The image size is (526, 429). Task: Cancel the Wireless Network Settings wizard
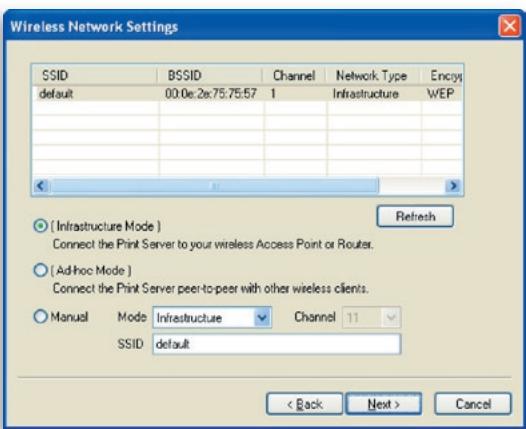pos(473,404)
